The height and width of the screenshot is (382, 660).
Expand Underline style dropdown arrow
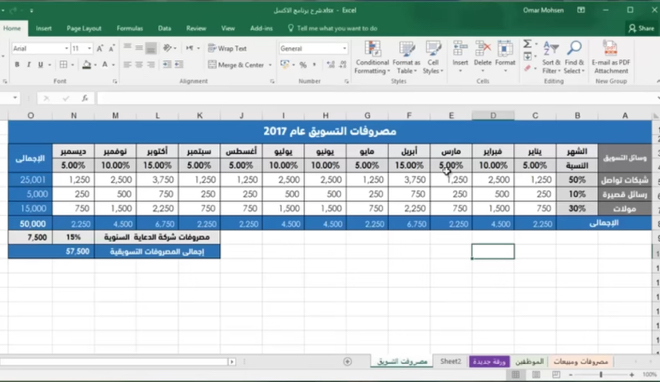49,65
